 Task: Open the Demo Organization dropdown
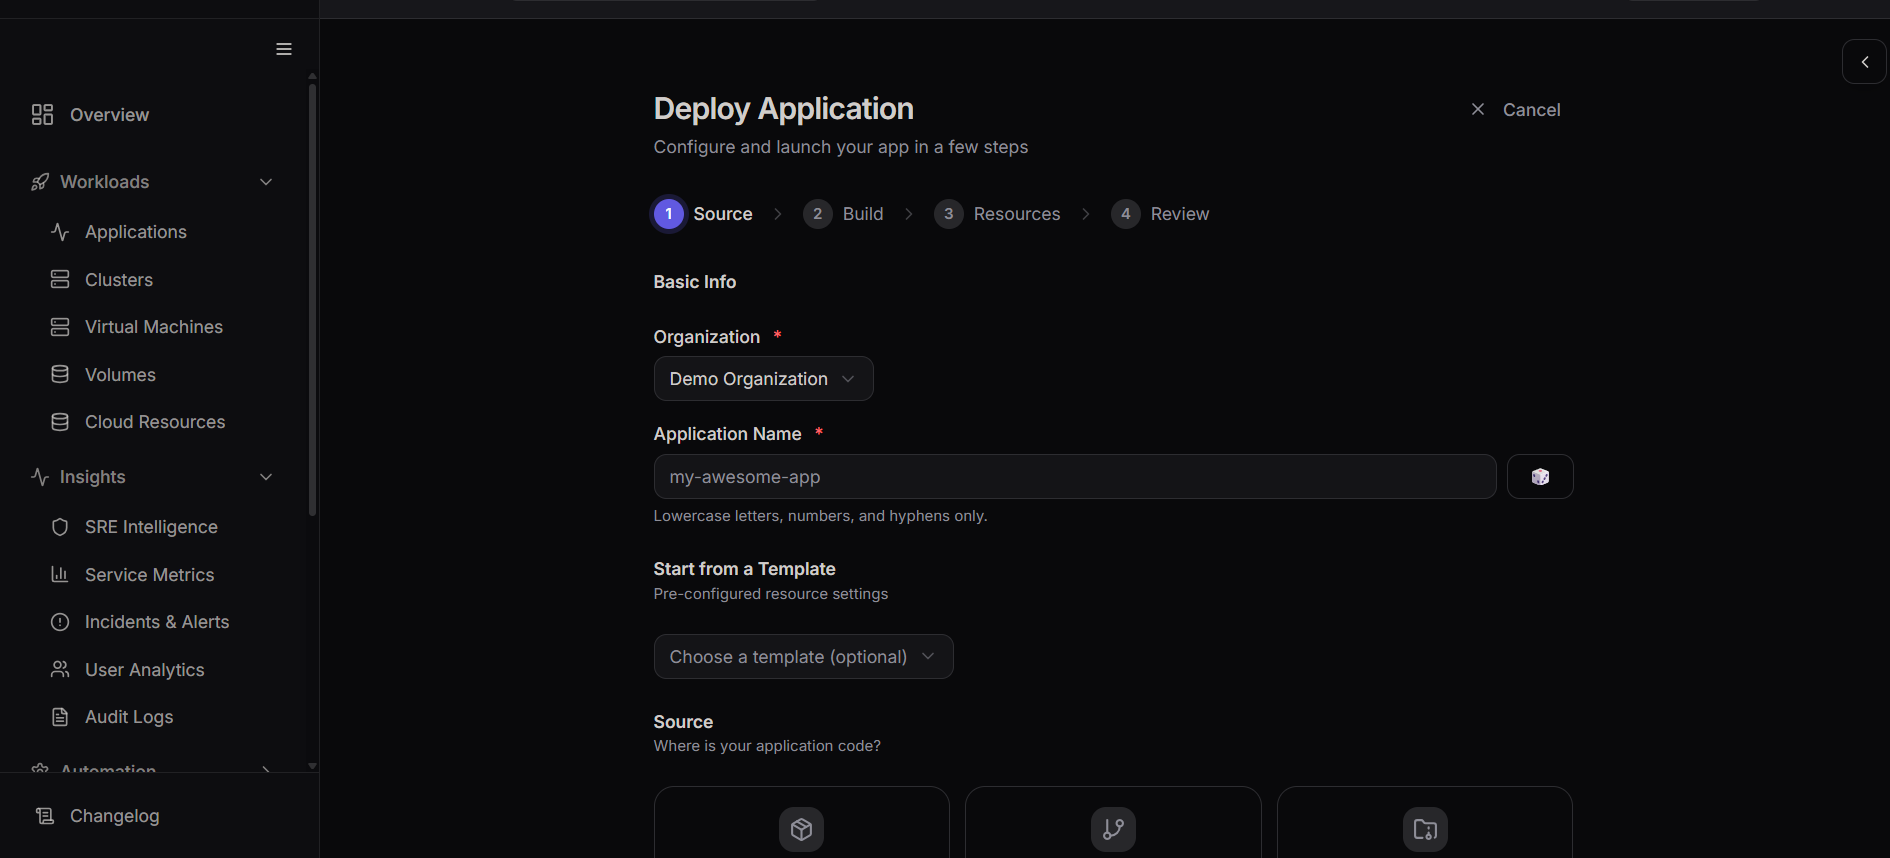(763, 379)
